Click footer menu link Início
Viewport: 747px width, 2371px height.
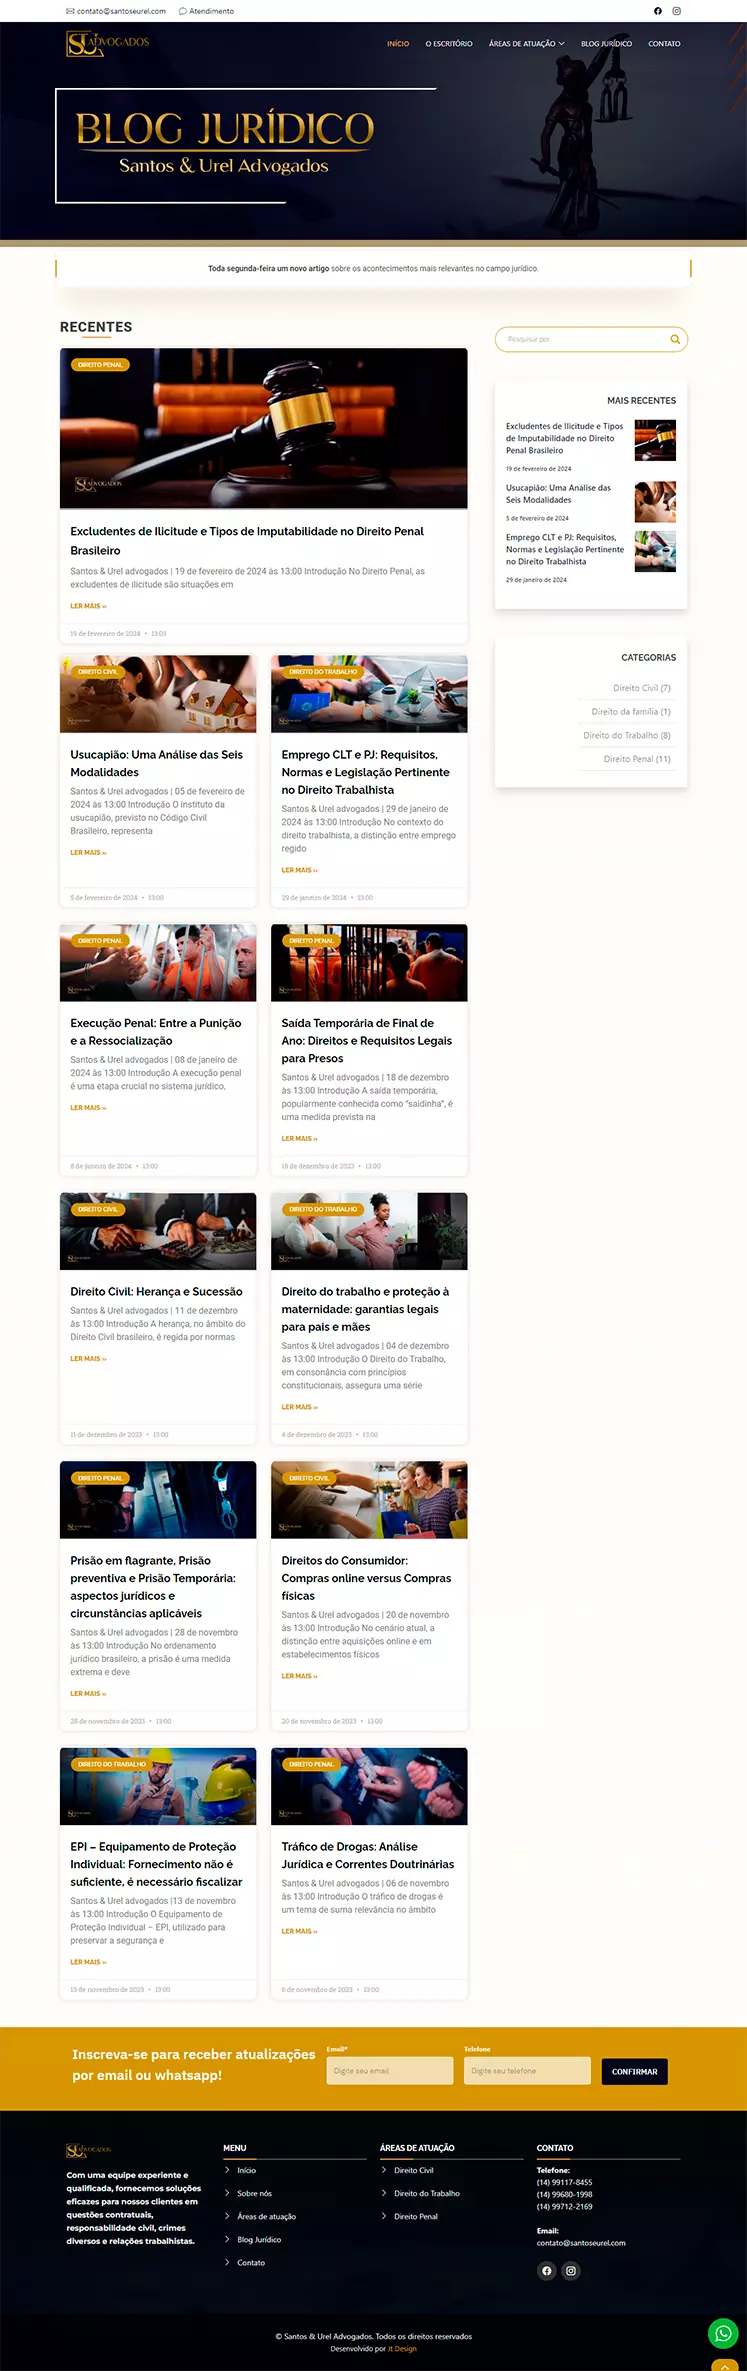pos(246,2170)
